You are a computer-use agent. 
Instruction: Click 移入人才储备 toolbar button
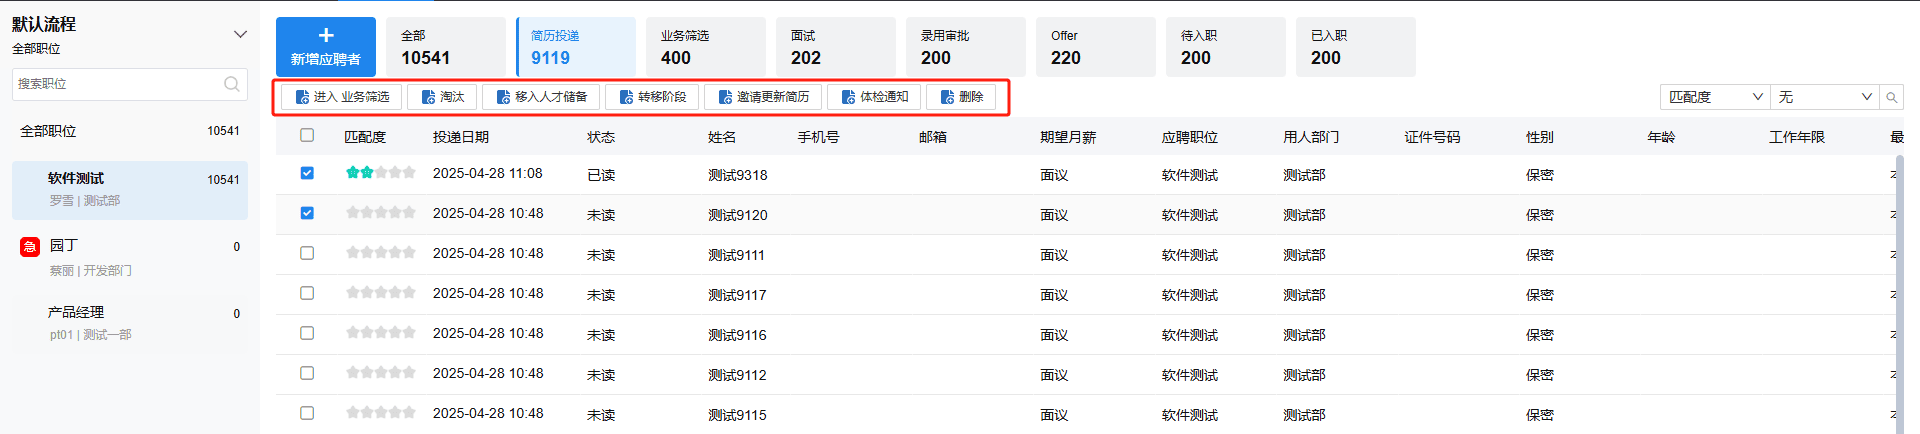click(541, 97)
